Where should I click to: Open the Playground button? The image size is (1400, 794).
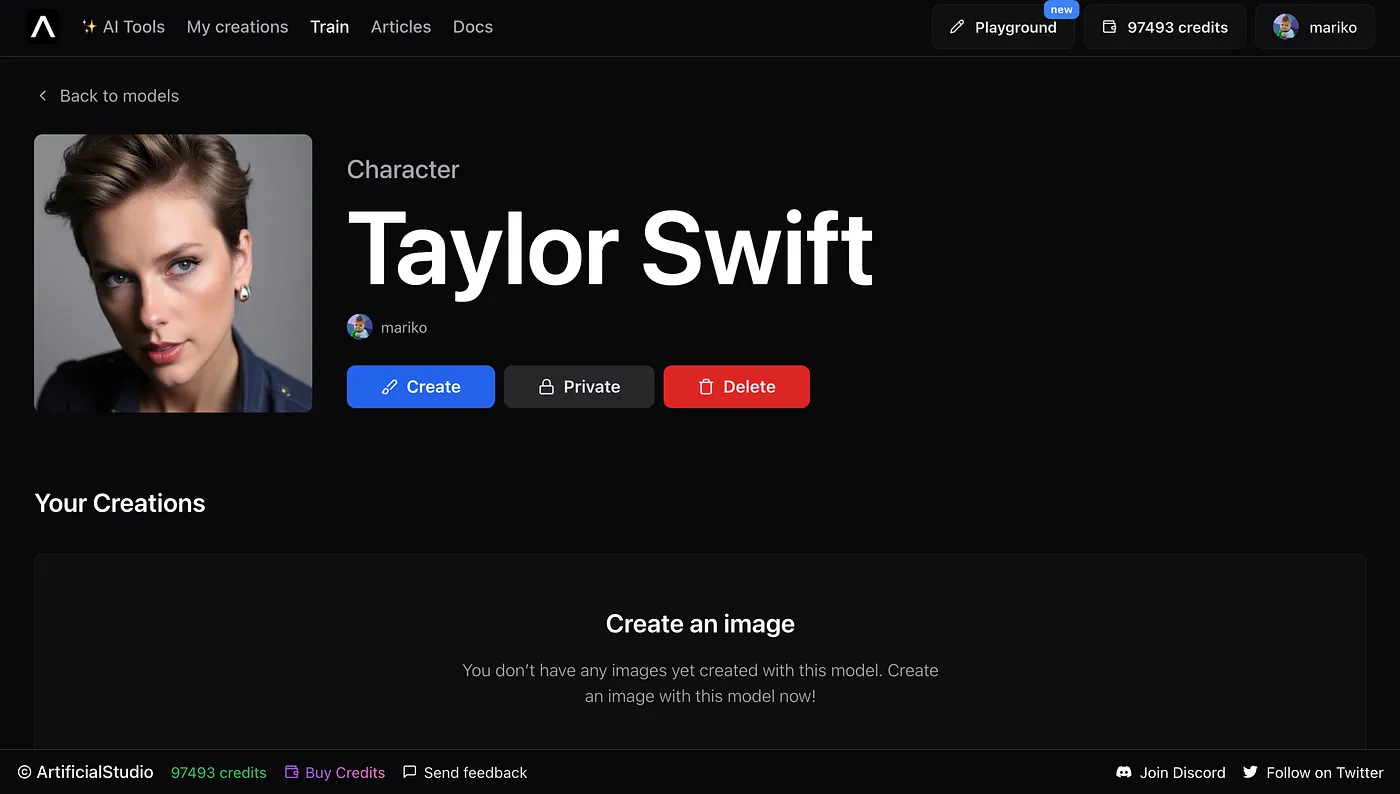1003,27
